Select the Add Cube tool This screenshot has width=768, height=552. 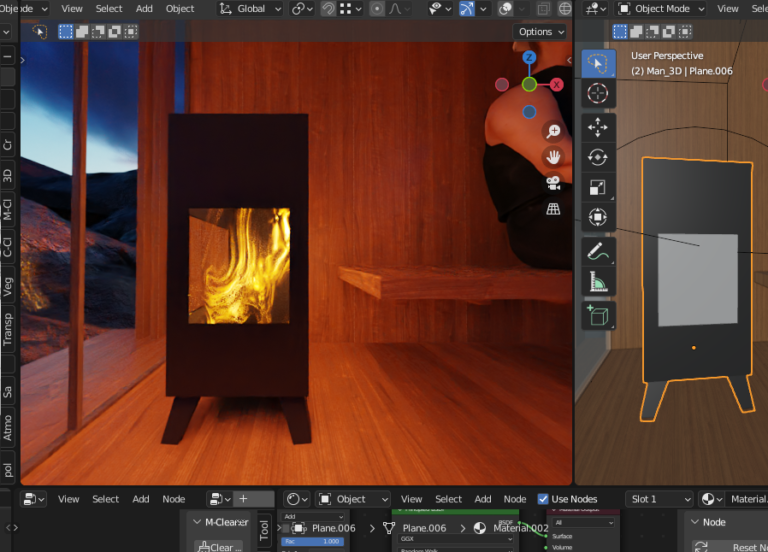pos(598,316)
